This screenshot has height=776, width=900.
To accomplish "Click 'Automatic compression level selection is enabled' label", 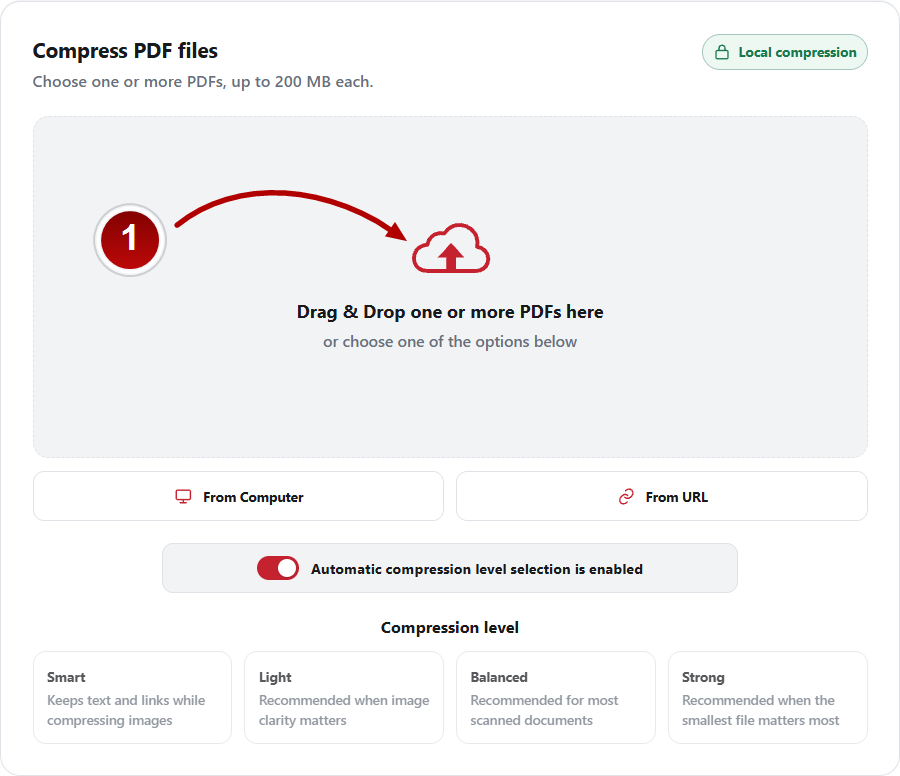I will 477,569.
